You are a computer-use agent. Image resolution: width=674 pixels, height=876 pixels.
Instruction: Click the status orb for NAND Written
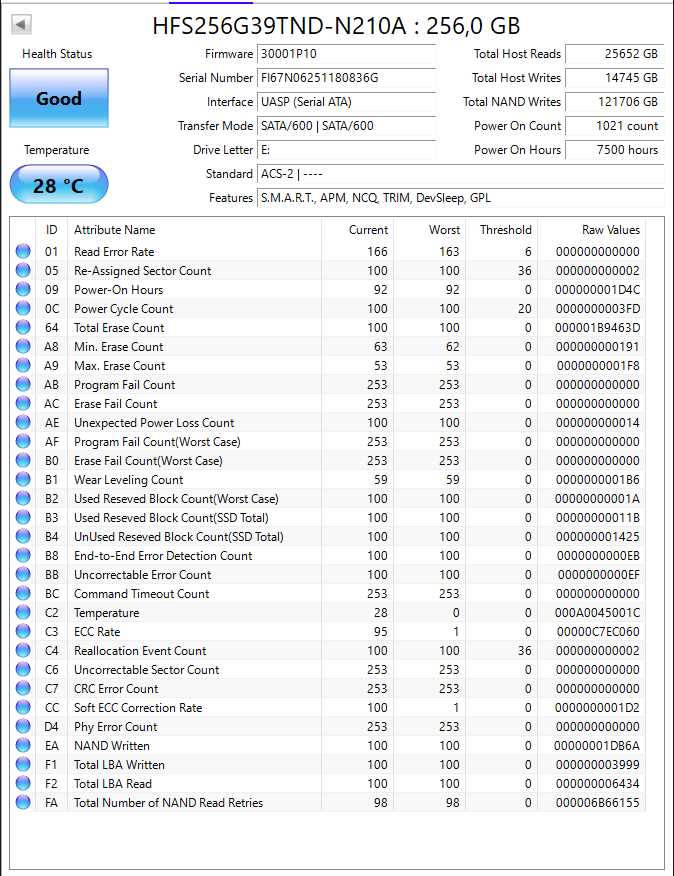[x=23, y=745]
